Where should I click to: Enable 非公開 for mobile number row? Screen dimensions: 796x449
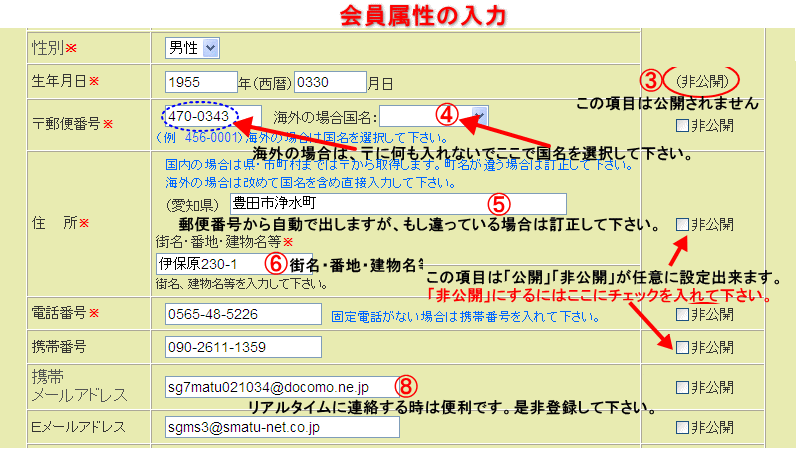coord(682,347)
